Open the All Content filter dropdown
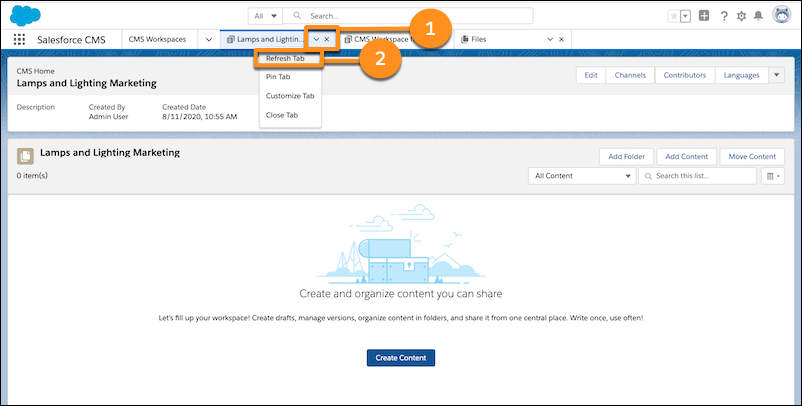802x406 pixels. pos(582,176)
